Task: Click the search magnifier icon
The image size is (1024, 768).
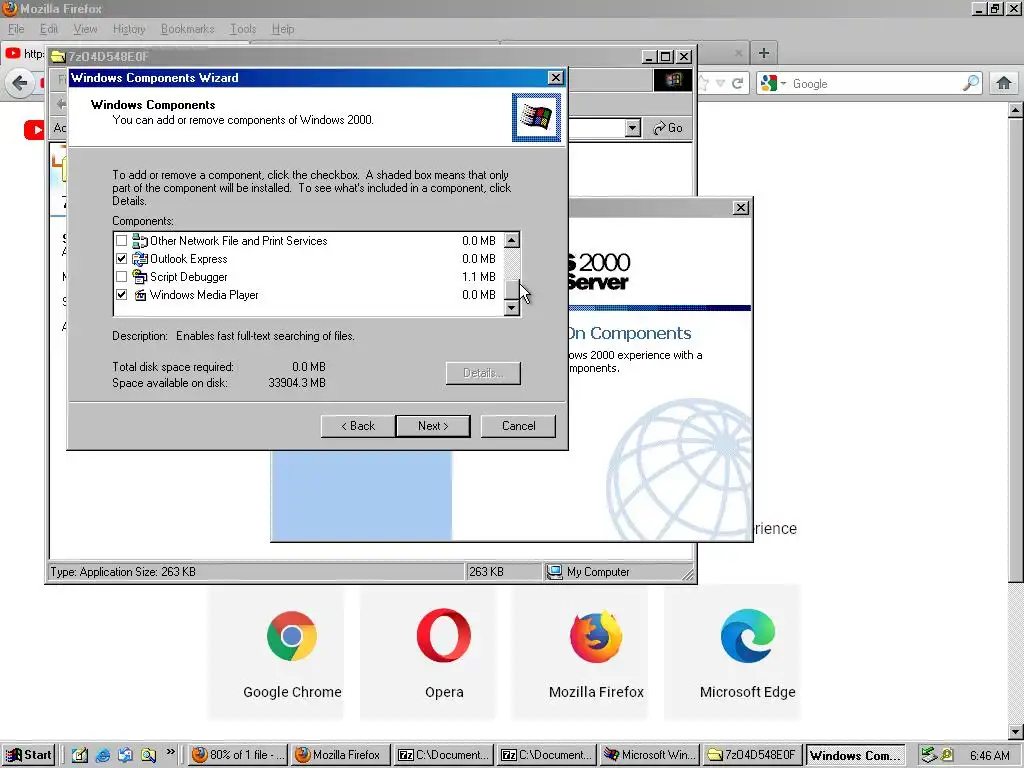Action: (971, 83)
